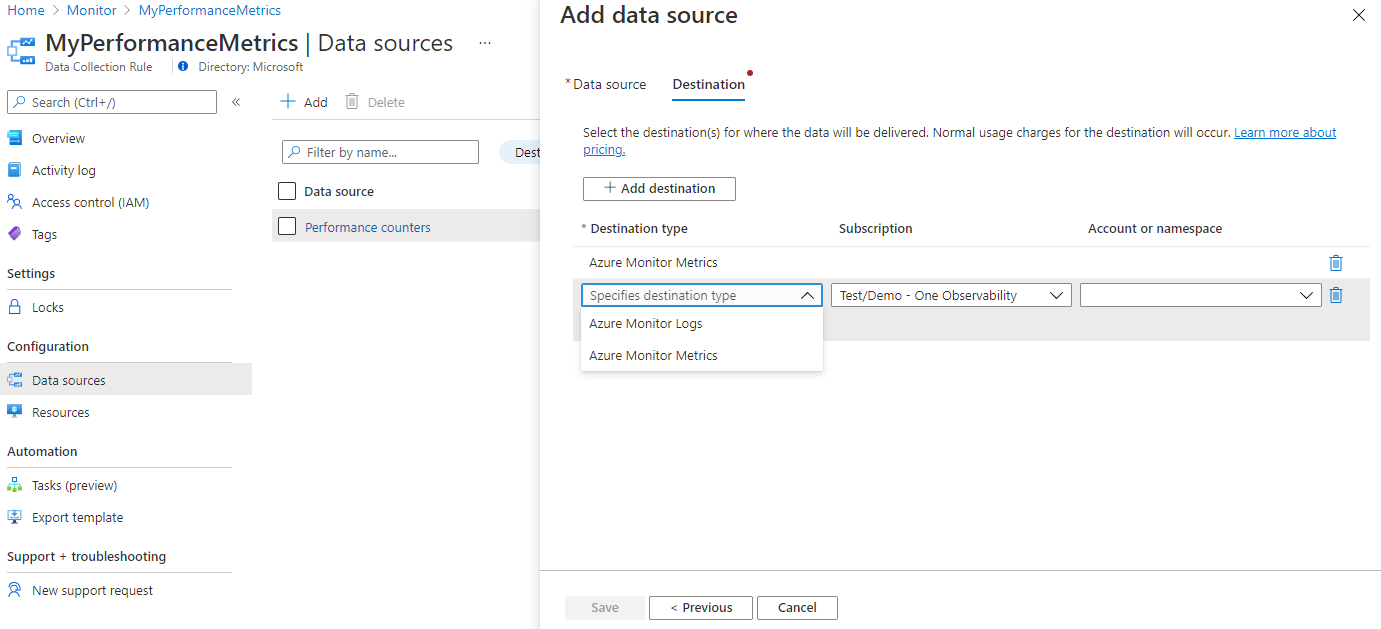
Task: Focus the sidebar Search box
Action: point(112,102)
